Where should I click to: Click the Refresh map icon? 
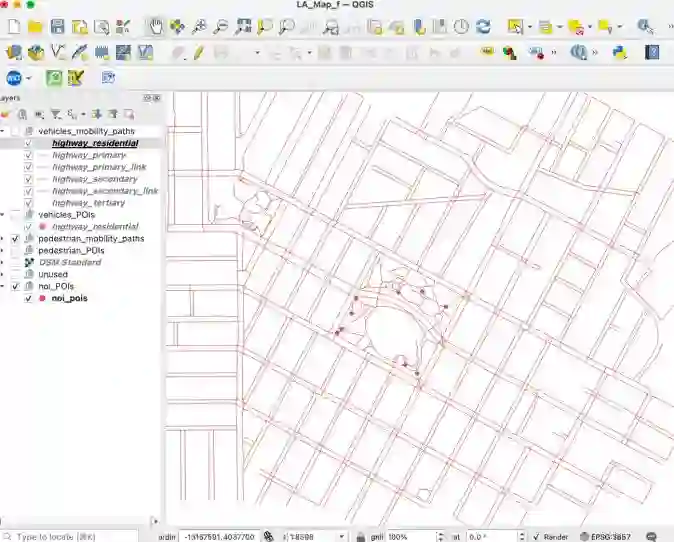tap(483, 27)
